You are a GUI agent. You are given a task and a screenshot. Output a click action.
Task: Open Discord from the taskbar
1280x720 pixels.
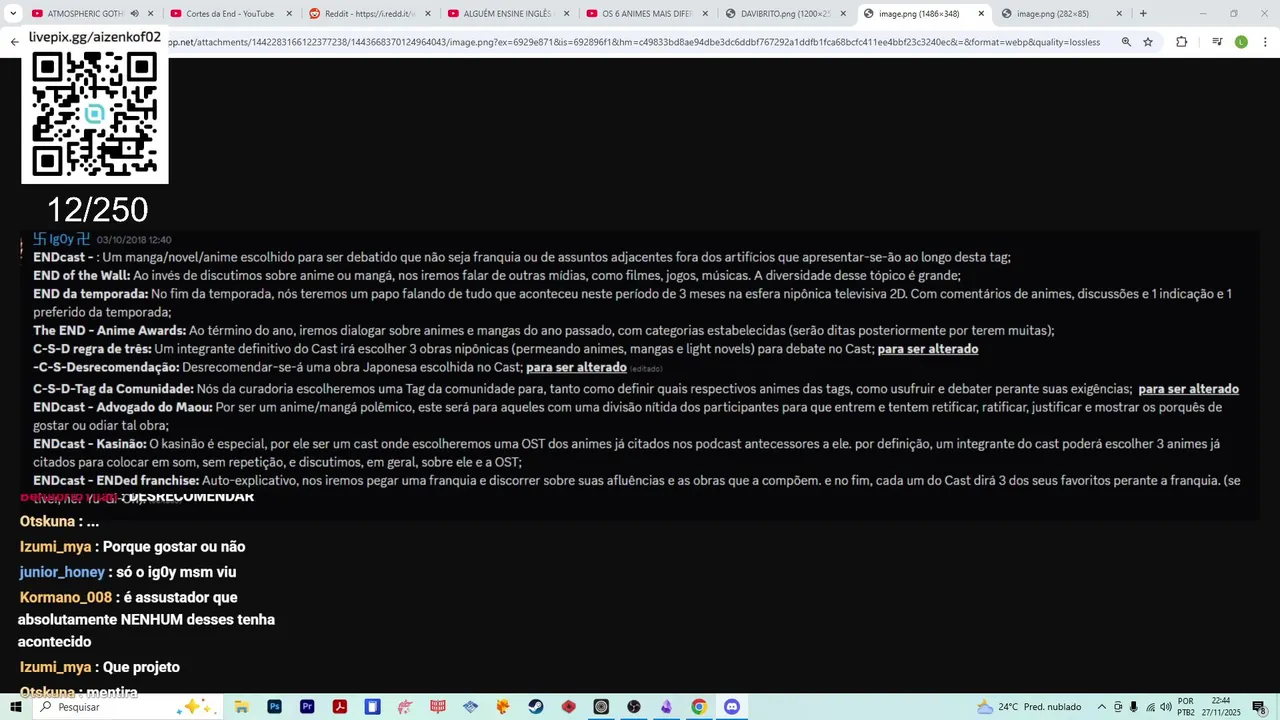click(732, 707)
